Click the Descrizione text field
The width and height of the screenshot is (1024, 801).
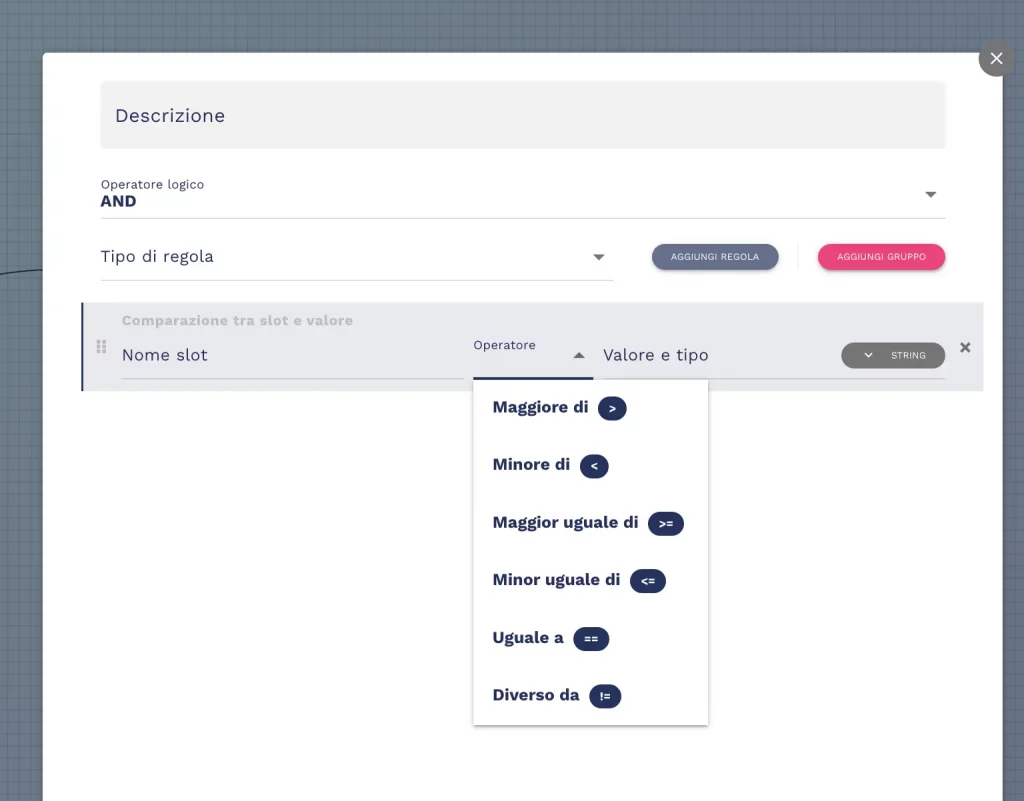coord(522,115)
